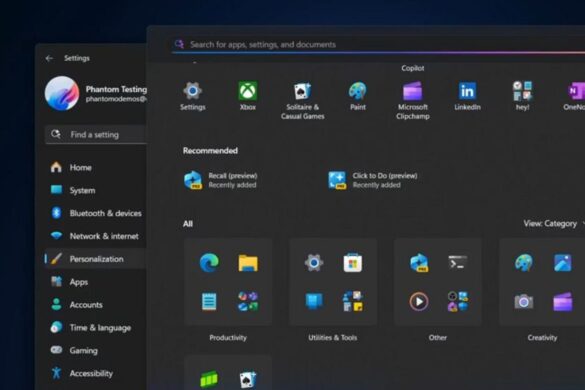
Task: Click the Productivity category label
Action: tap(228, 337)
